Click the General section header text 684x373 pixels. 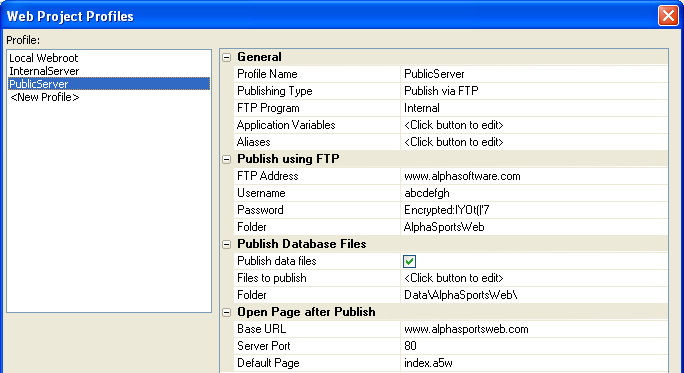coord(259,57)
